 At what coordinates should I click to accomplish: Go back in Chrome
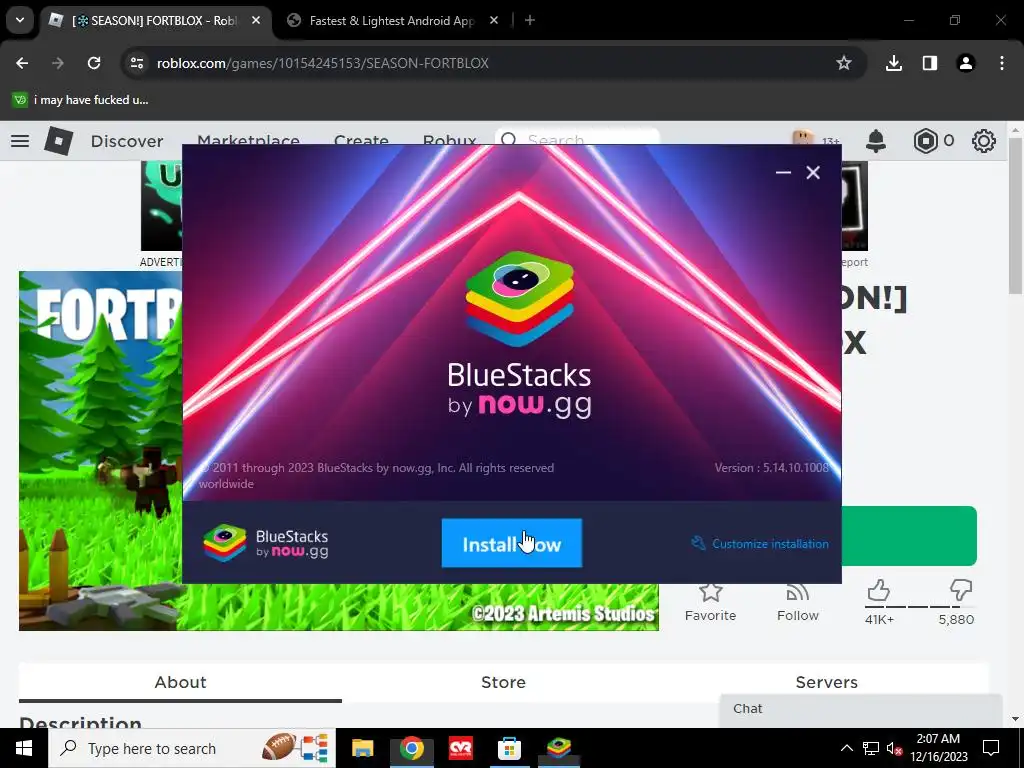pyautogui.click(x=22, y=63)
